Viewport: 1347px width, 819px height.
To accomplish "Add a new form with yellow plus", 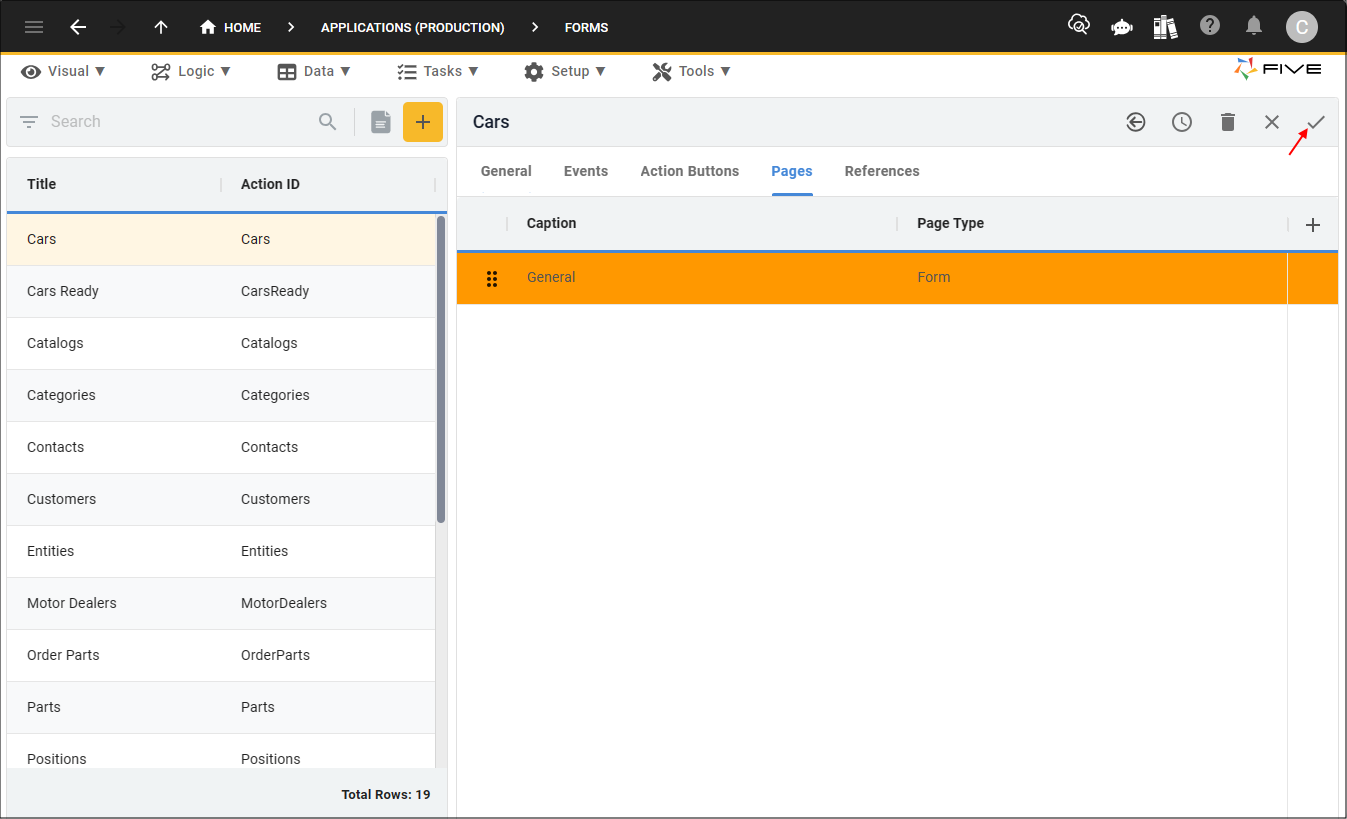I will (423, 122).
